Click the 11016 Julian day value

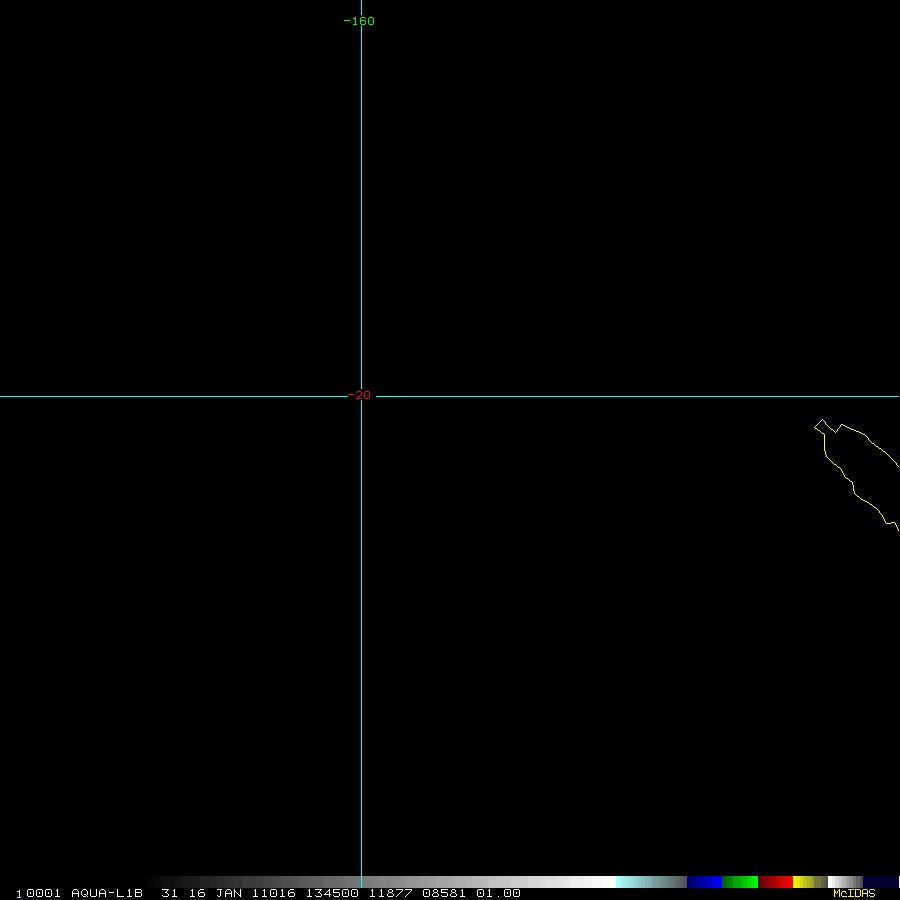click(x=273, y=893)
